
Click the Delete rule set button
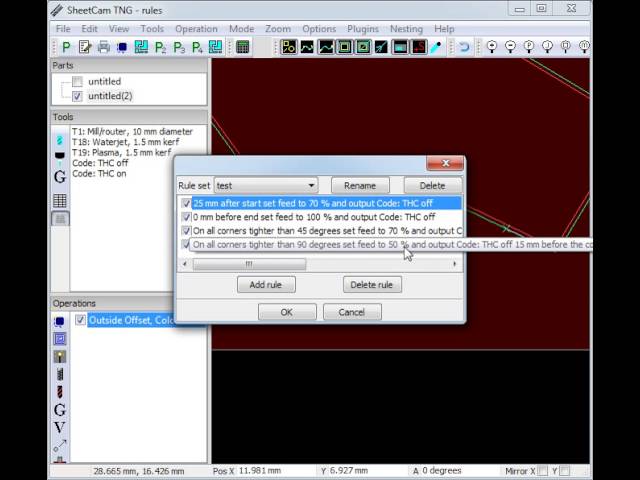click(433, 186)
